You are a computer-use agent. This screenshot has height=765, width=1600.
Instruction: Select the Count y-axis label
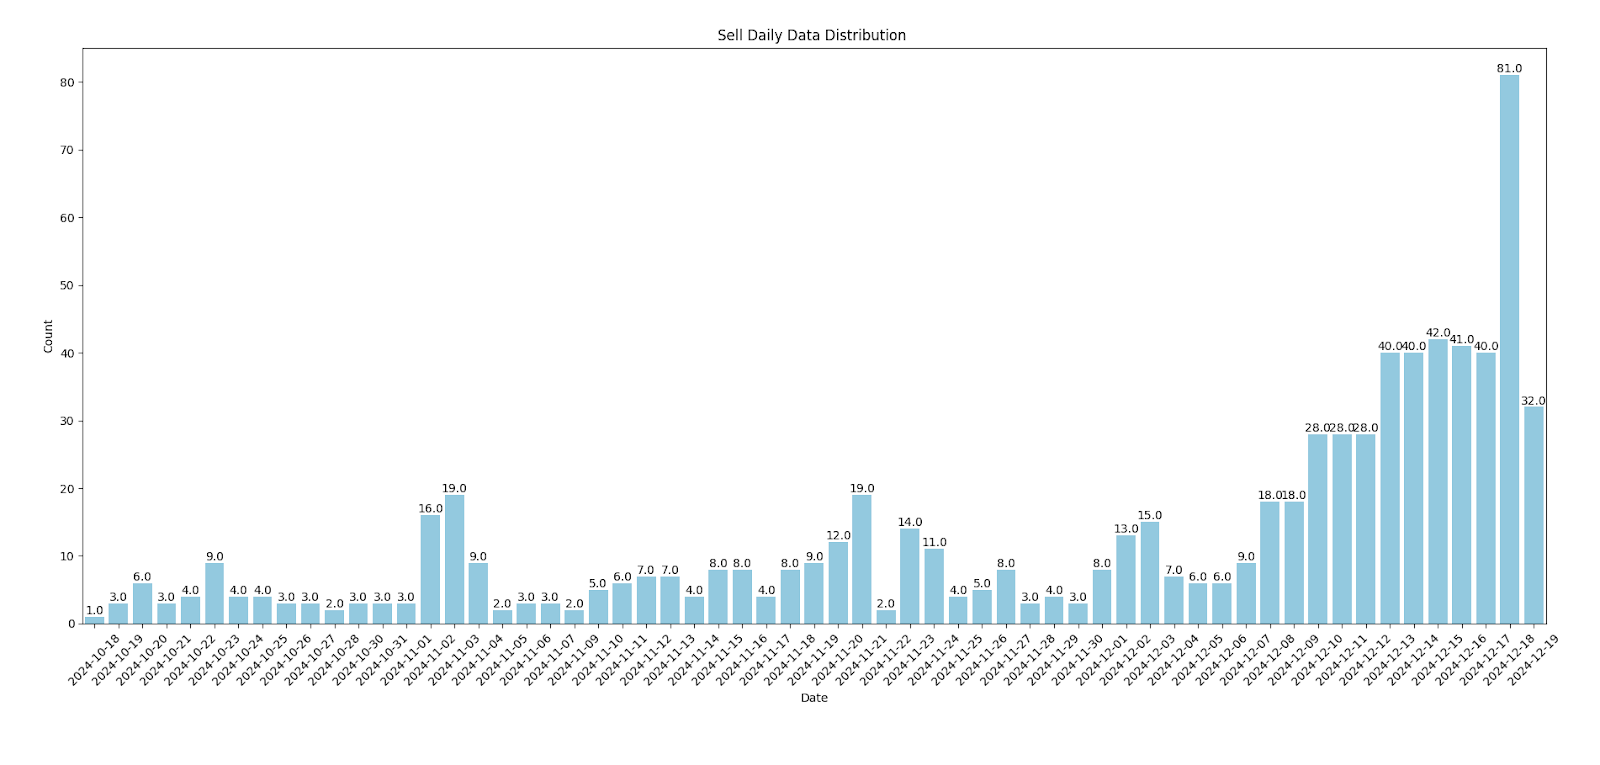[x=48, y=336]
